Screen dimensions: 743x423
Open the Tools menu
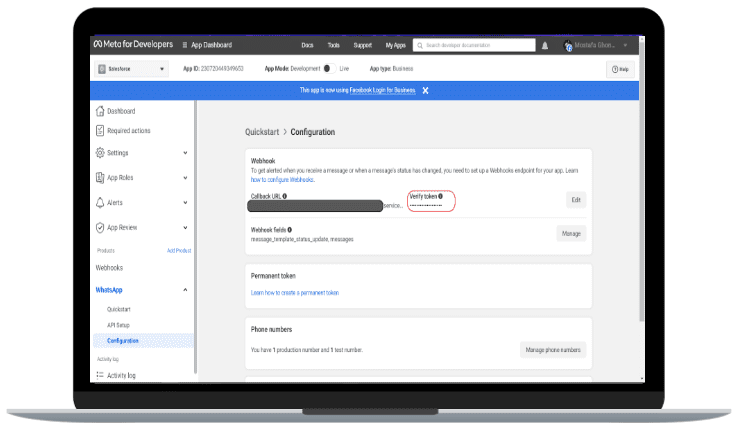(334, 45)
